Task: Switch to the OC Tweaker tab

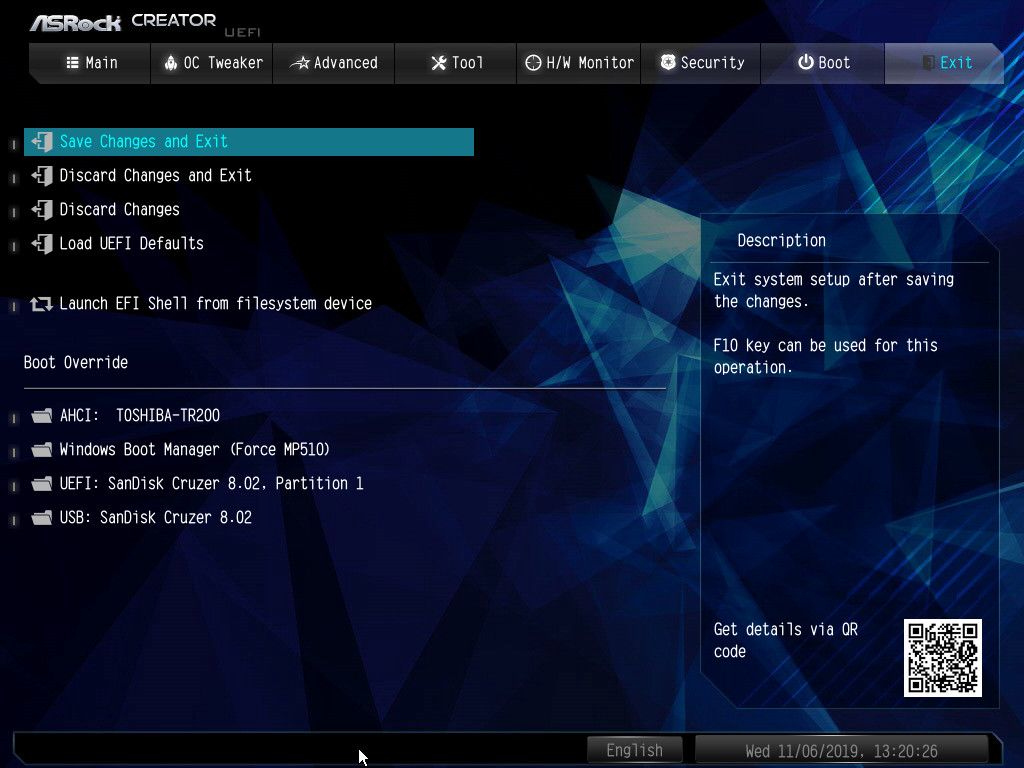Action: tap(212, 63)
